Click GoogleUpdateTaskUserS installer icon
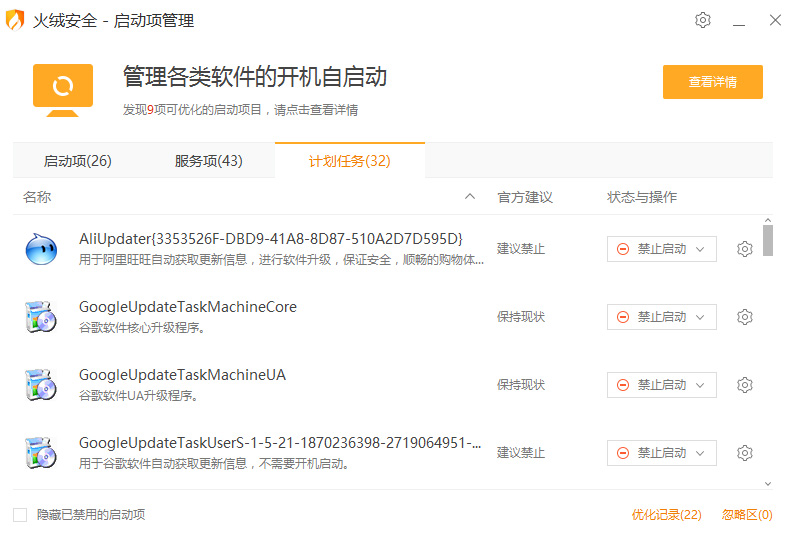Image resolution: width=785 pixels, height=540 pixels. coord(41,453)
